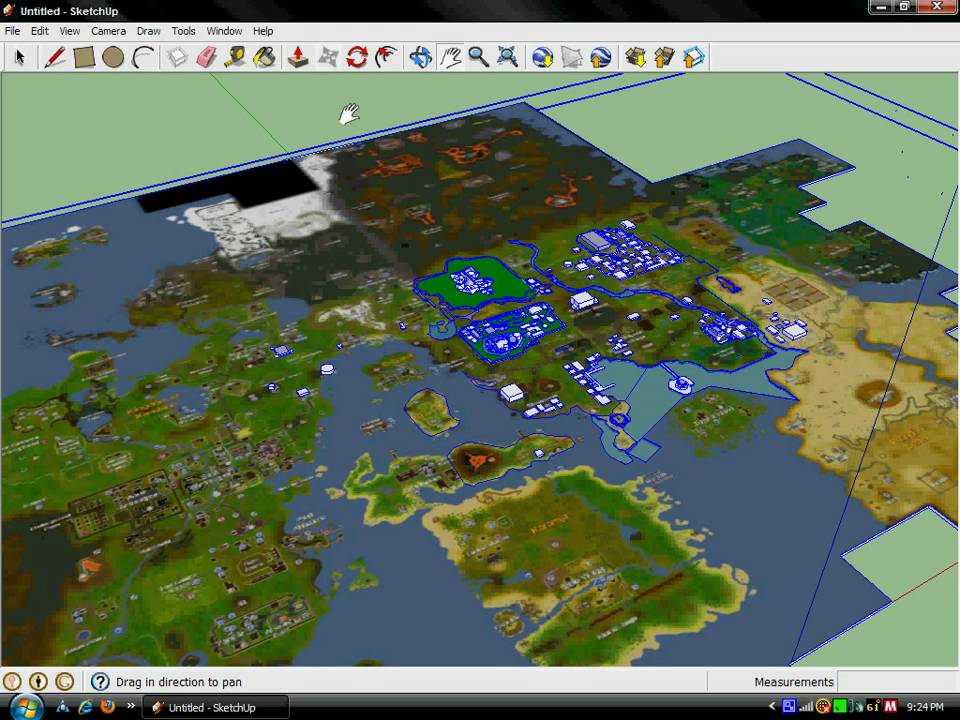This screenshot has width=960, height=720.
Task: Open the File menu
Action: tap(12, 31)
